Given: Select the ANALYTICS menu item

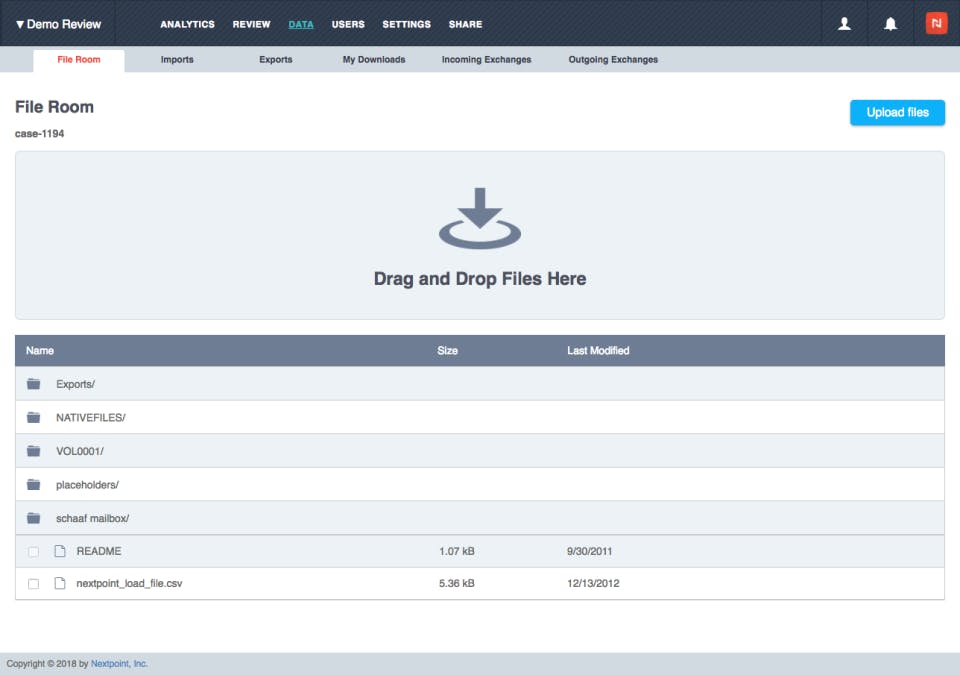Looking at the screenshot, I should (187, 24).
